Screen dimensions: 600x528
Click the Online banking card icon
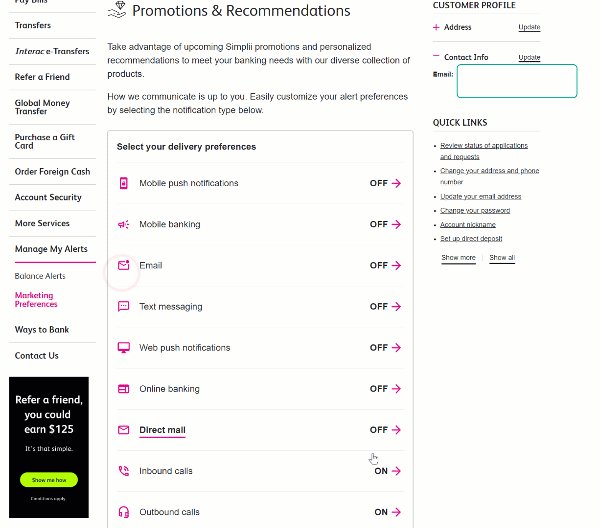point(123,389)
